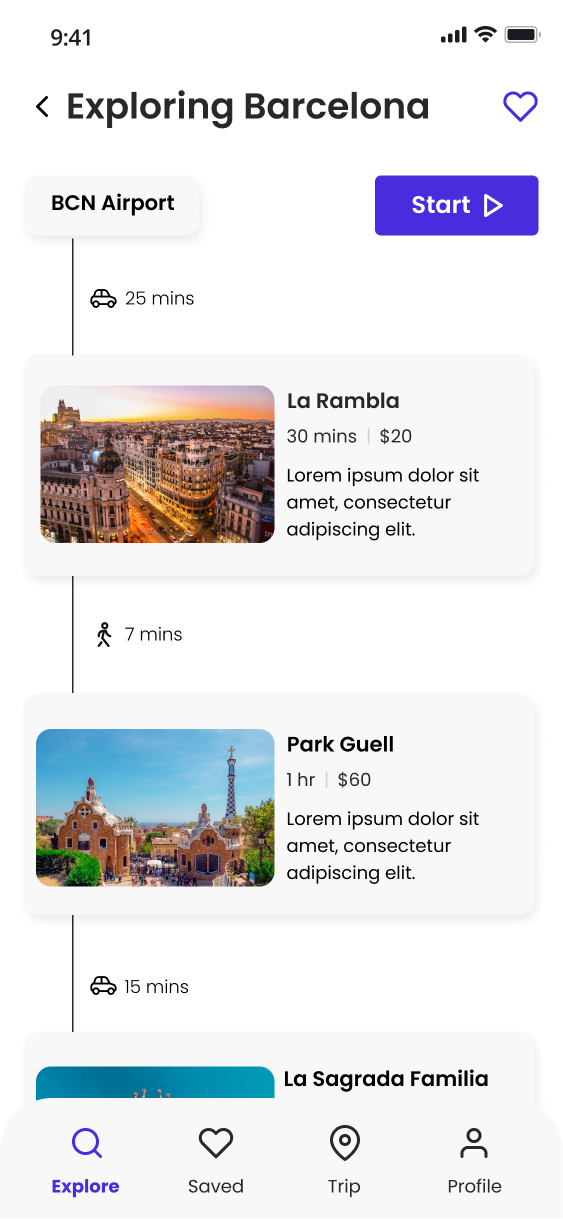This screenshot has width=563, height=1219.
Task: Select the BCN Airport chip
Action: [x=113, y=206]
